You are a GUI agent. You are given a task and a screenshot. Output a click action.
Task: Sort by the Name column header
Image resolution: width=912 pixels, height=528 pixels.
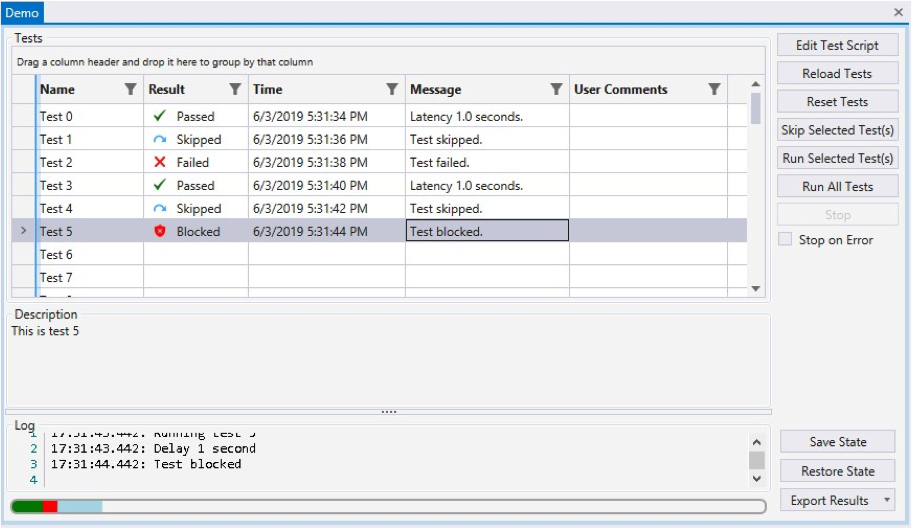point(75,90)
